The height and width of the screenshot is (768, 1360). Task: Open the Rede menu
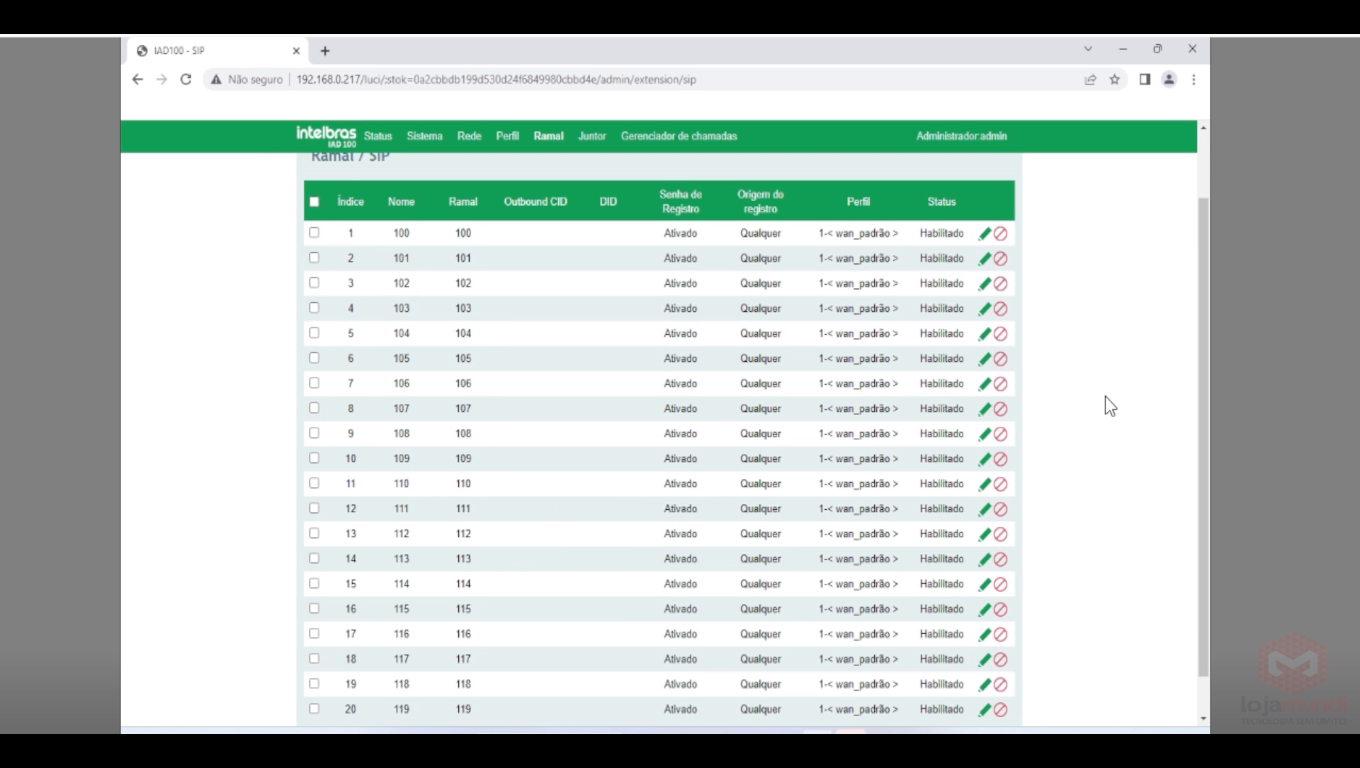click(469, 136)
